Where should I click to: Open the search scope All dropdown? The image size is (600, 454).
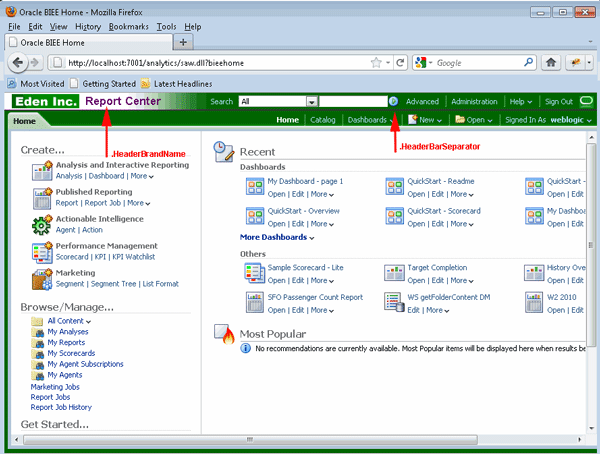click(312, 101)
